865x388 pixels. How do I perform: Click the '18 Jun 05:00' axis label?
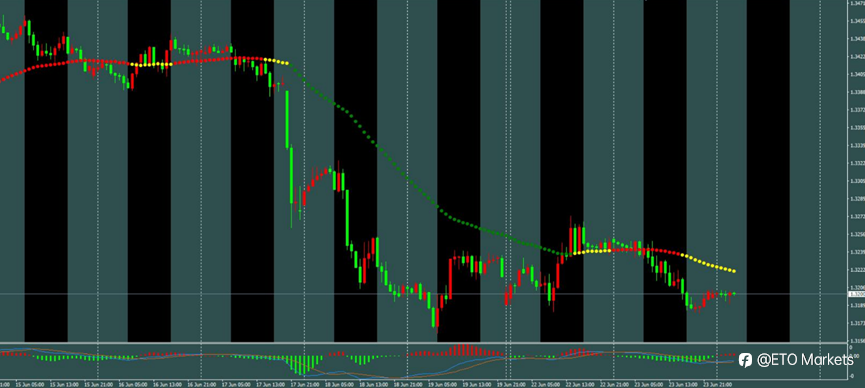[340, 384]
